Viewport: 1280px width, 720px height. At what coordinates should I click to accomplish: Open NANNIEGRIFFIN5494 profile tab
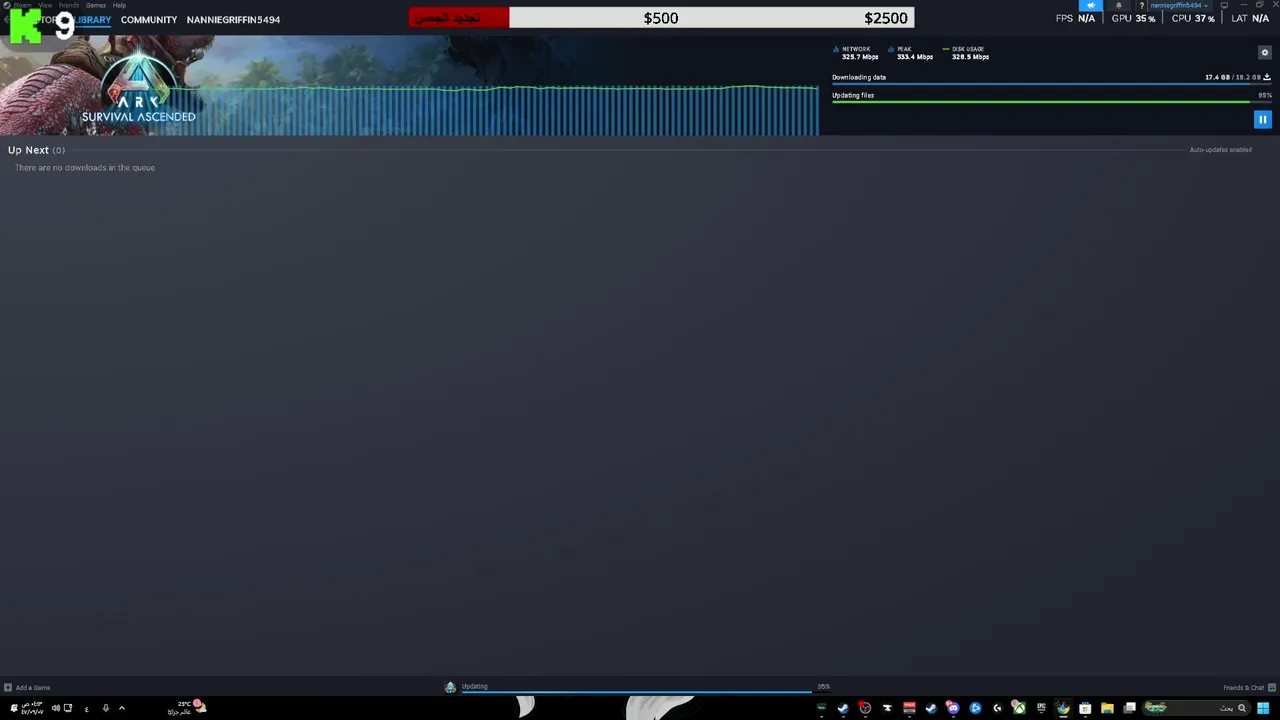click(233, 20)
